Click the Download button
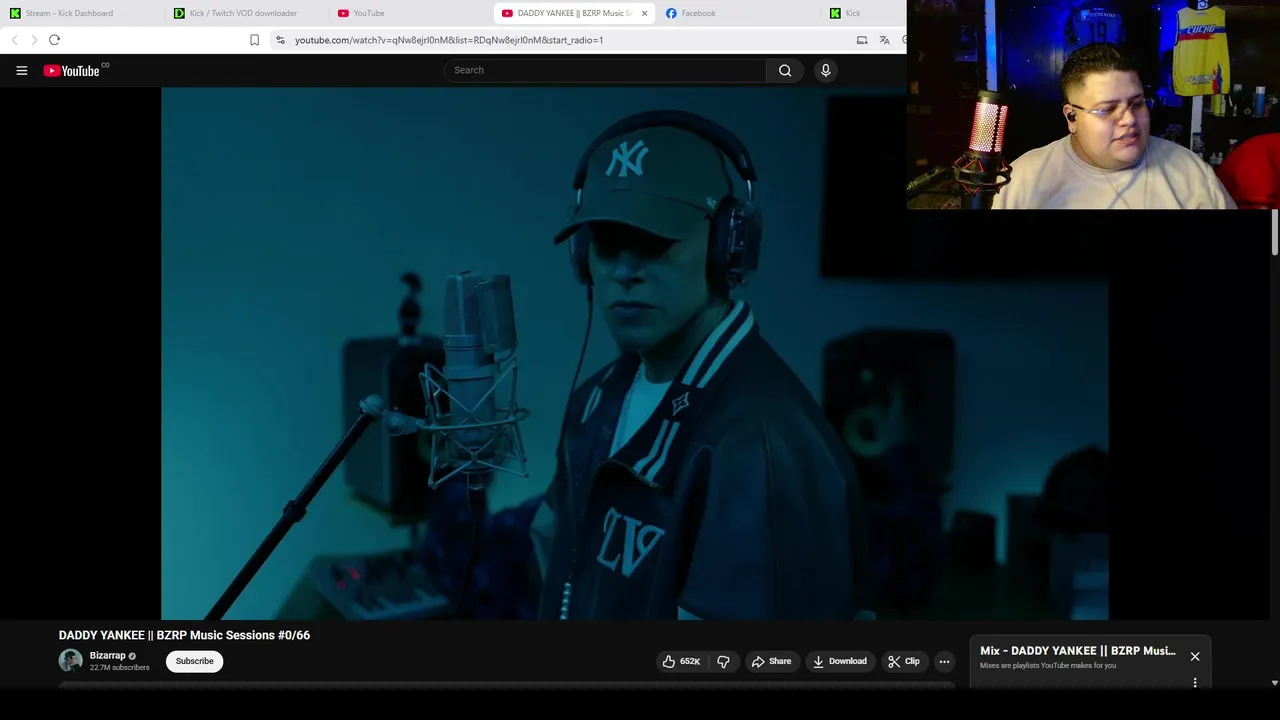Screen dimensions: 1280x720 (840, 661)
